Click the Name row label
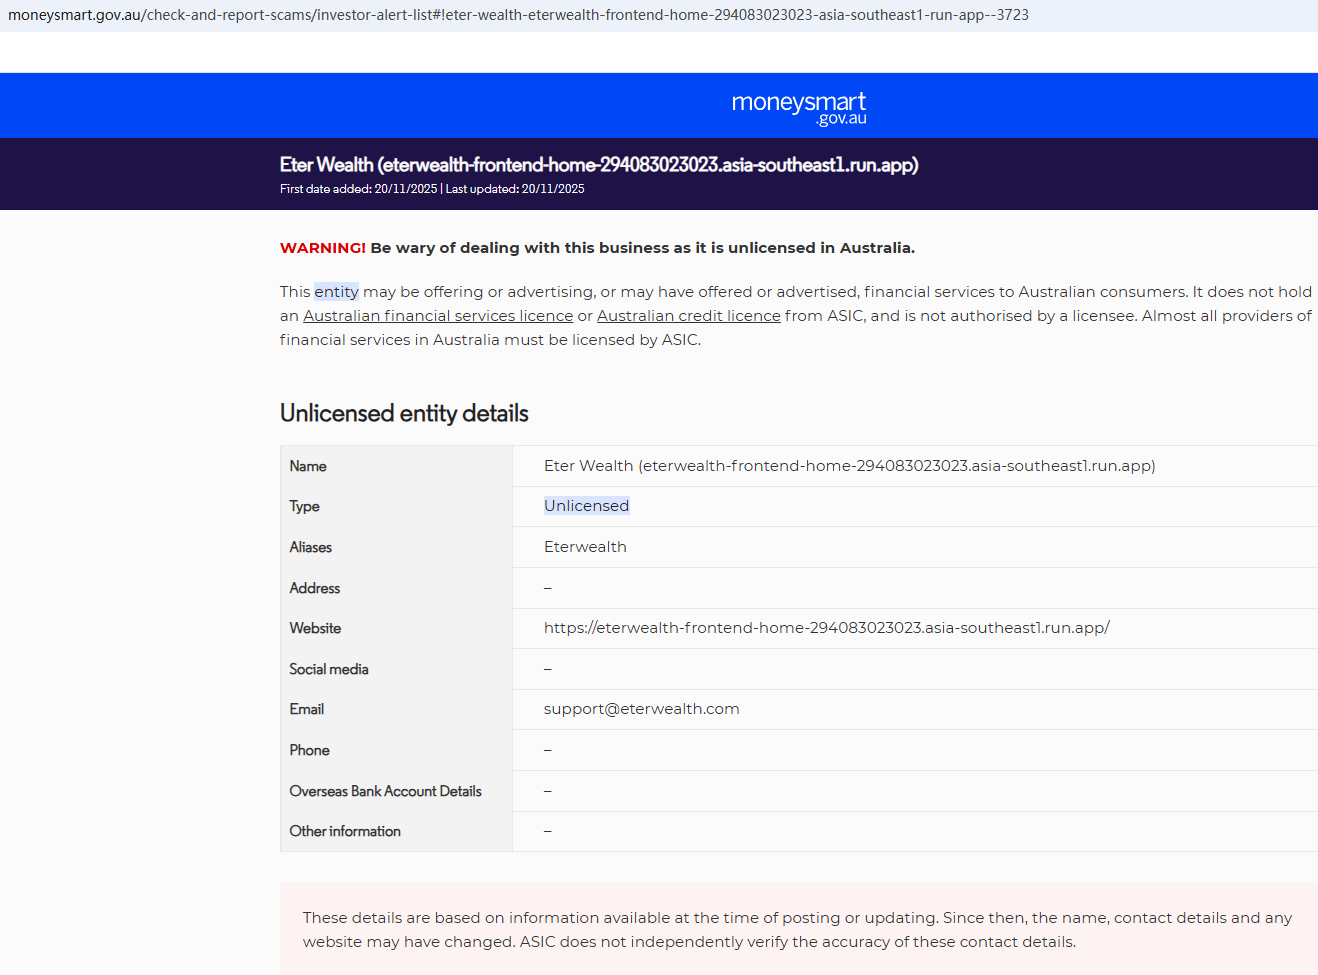 click(308, 466)
